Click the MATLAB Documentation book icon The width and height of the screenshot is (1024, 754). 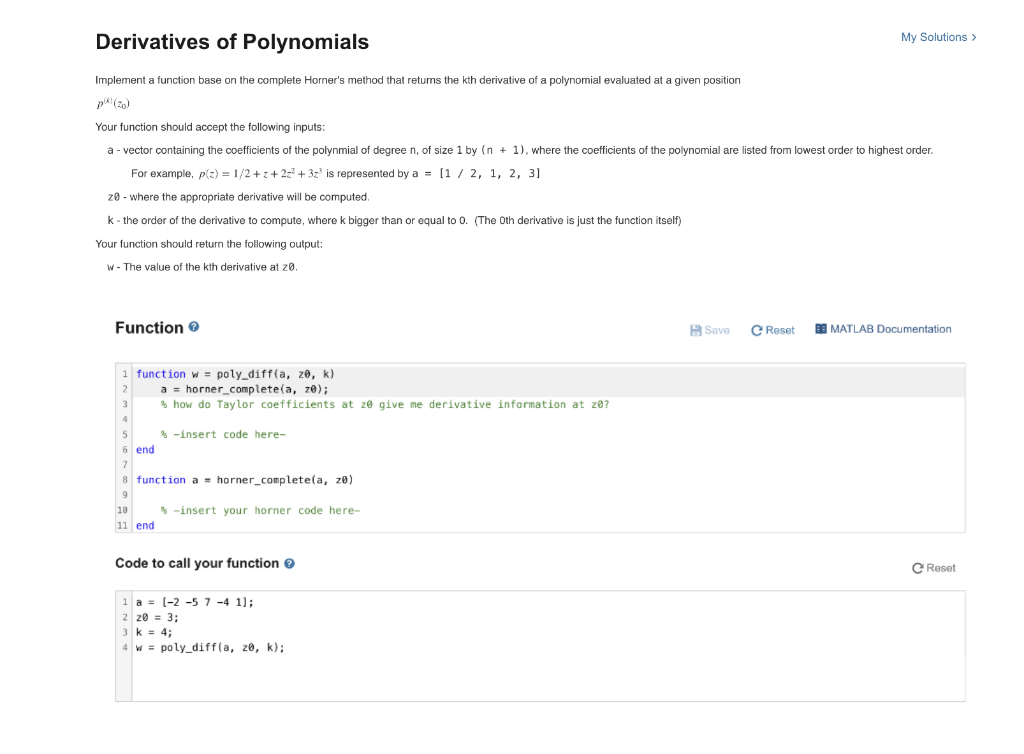[820, 329]
